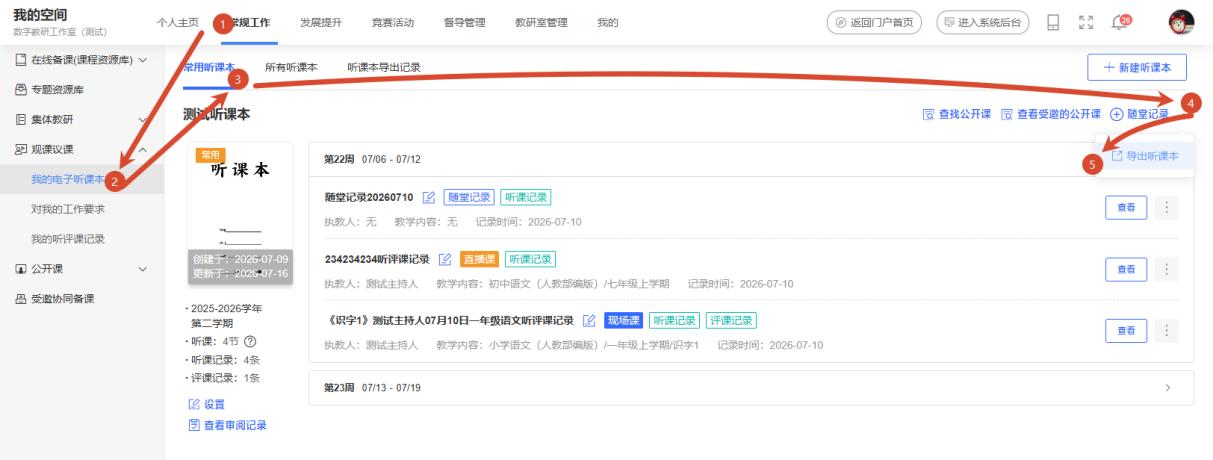1213x460 pixels.
Task: Collapse the 第22周 07/06 - 07/12 header
Action: (751, 159)
